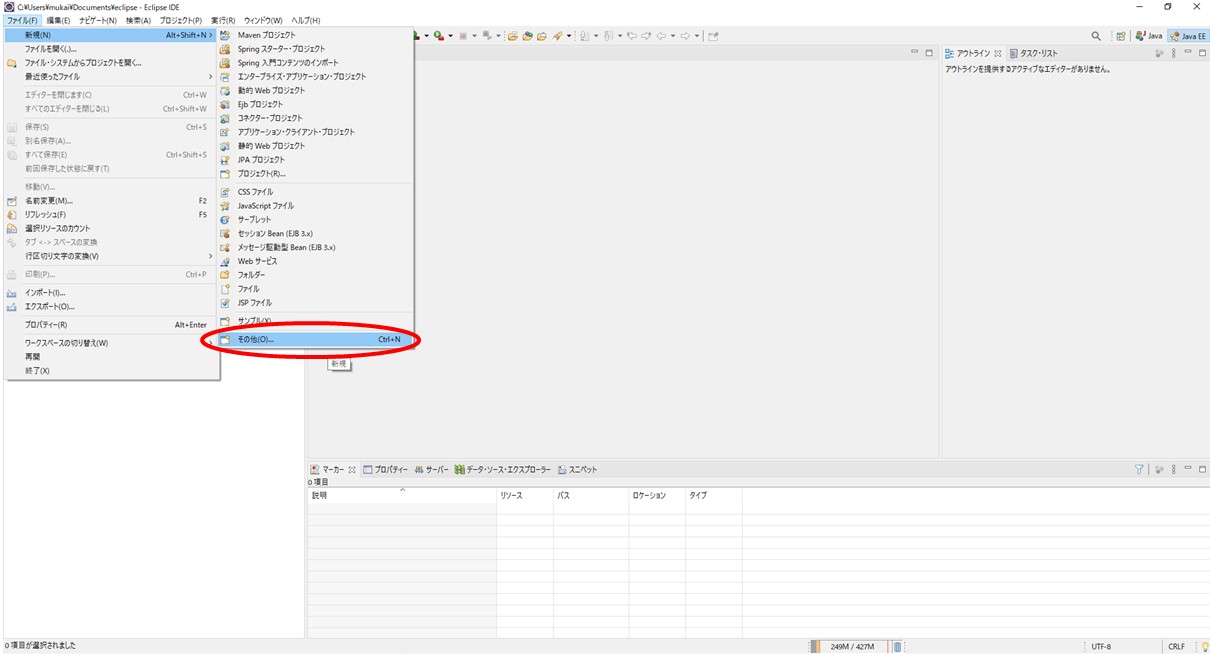The width and height of the screenshot is (1210, 654).
Task: Open the Outline view menu icon
Action: (x=1173, y=52)
